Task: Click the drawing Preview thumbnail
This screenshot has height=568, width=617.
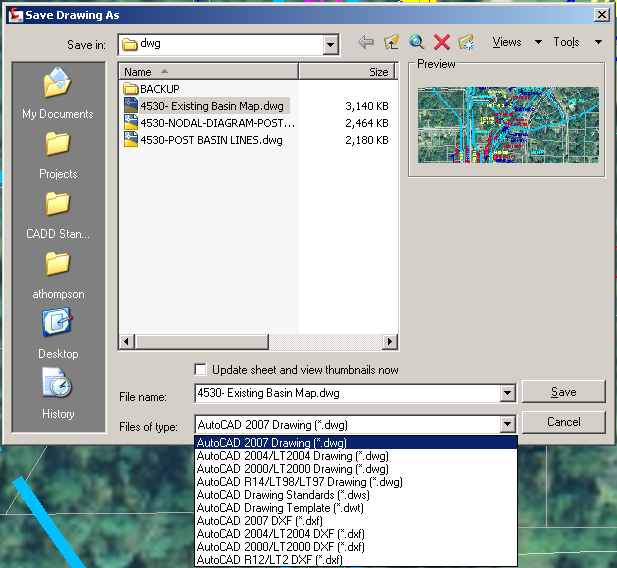Action: [x=508, y=125]
